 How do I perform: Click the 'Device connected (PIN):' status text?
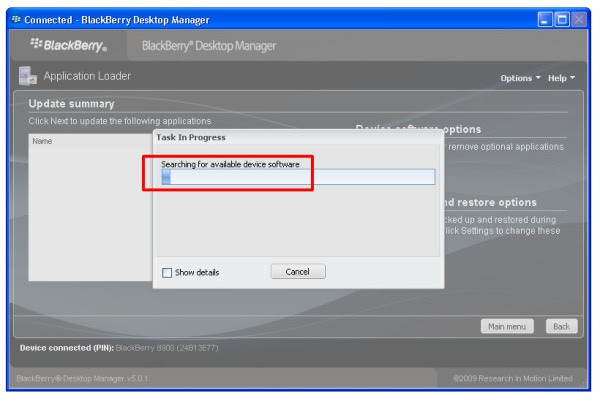pyautogui.click(x=67, y=348)
